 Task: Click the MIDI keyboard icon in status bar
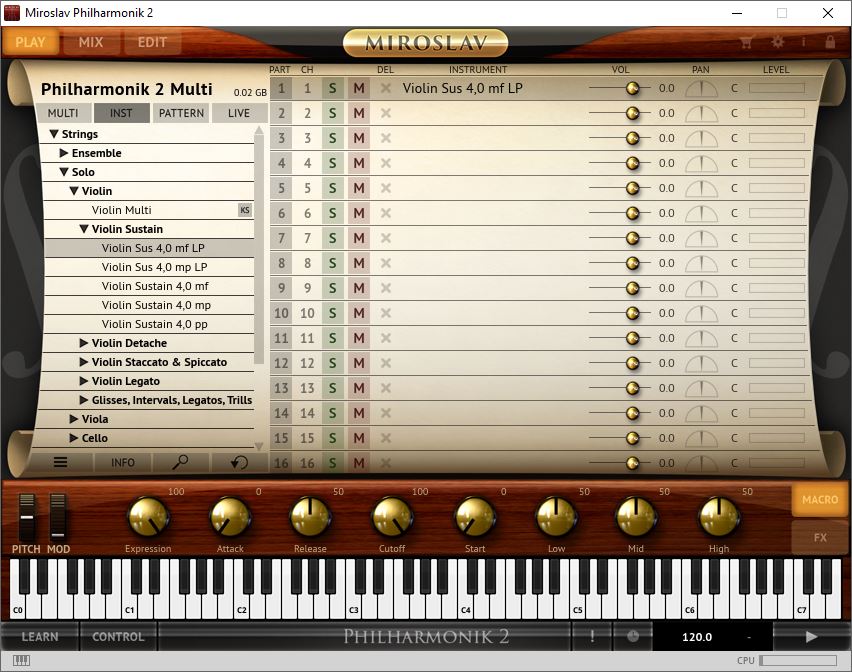(x=21, y=660)
